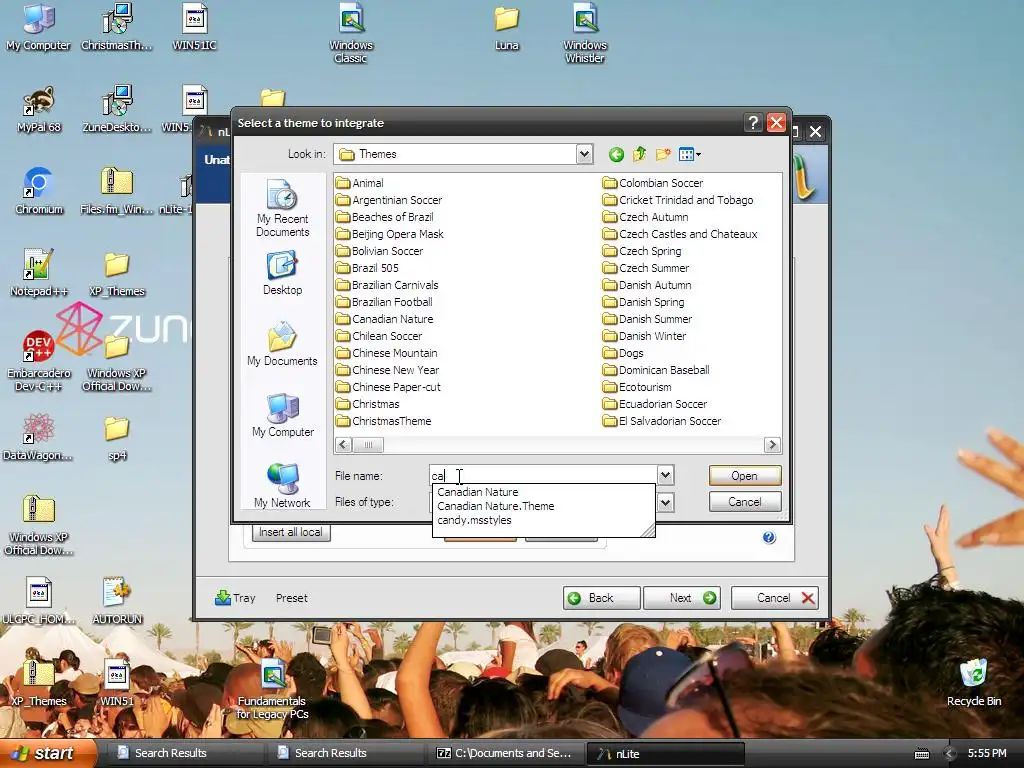This screenshot has height=768, width=1024.
Task: Click the horizontal scrollbar thumb in file list
Action: click(x=368, y=445)
